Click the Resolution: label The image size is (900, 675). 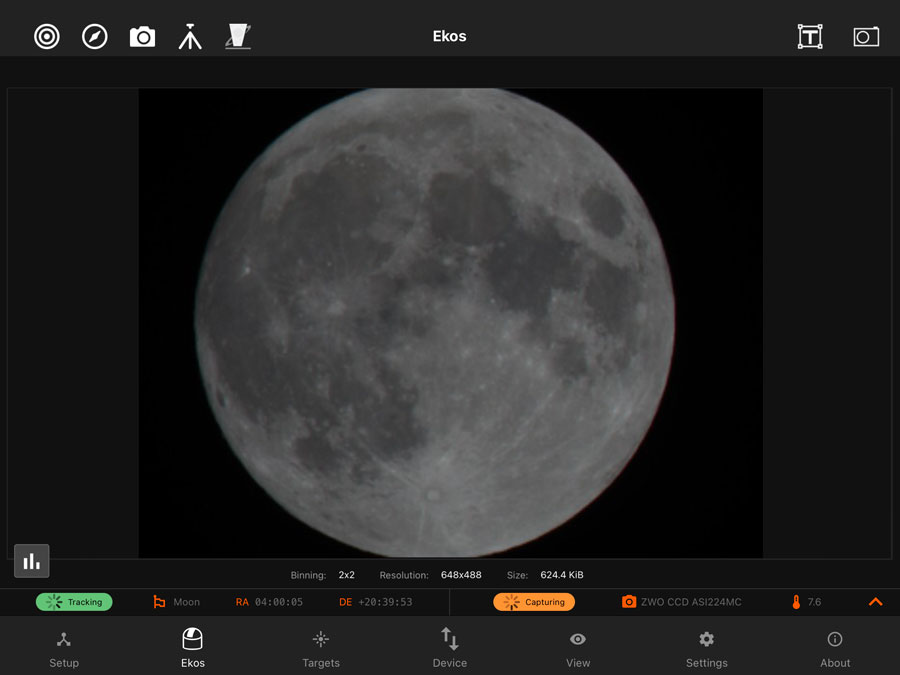pos(404,575)
